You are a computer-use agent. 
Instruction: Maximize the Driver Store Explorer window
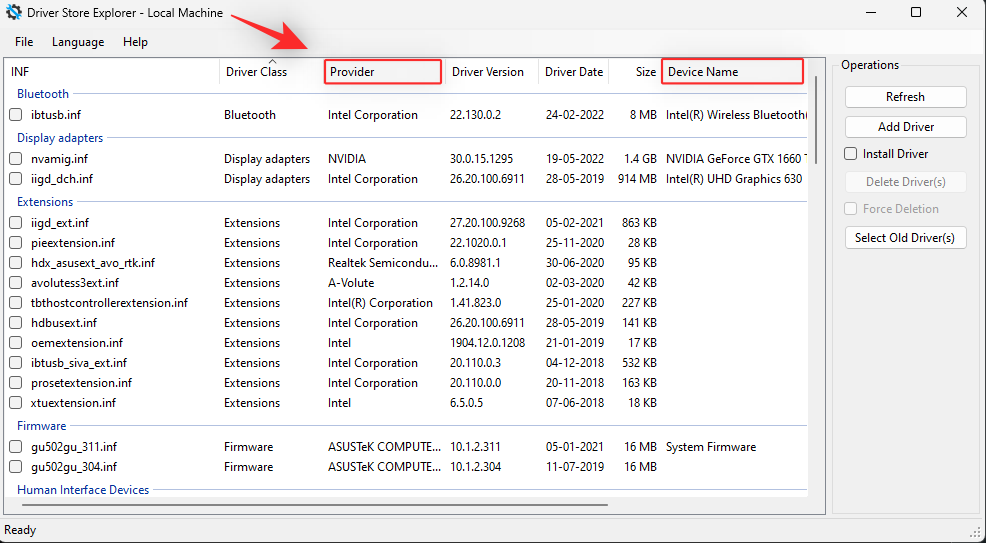(916, 13)
